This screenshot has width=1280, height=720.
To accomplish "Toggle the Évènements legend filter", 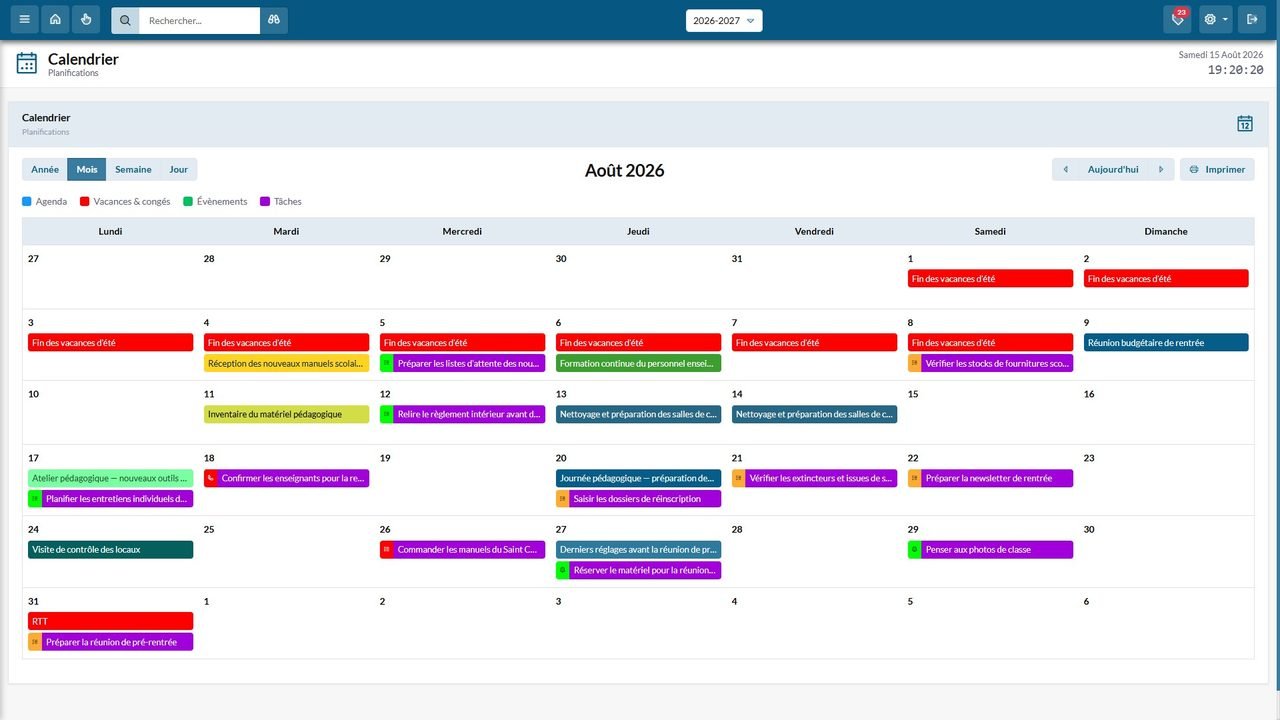I will point(215,202).
